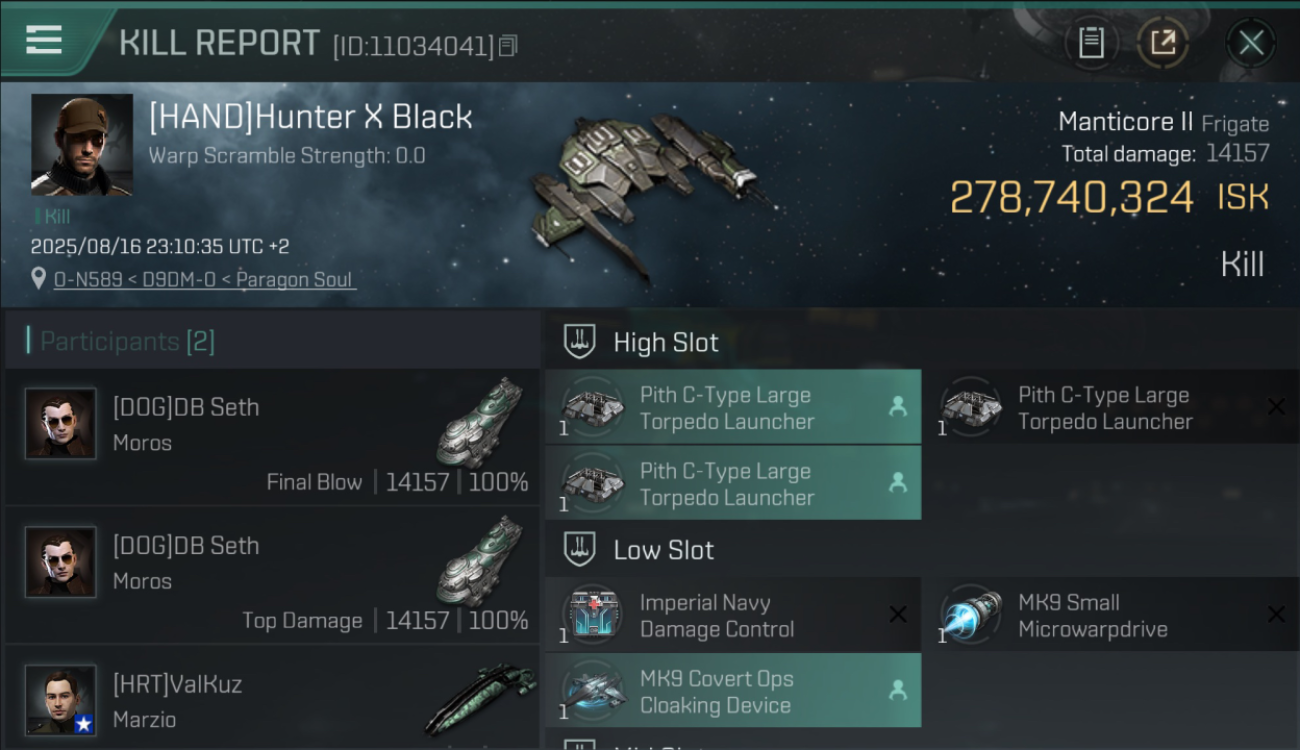Click the Marzio ship icon beside ValKuz

tap(480, 697)
